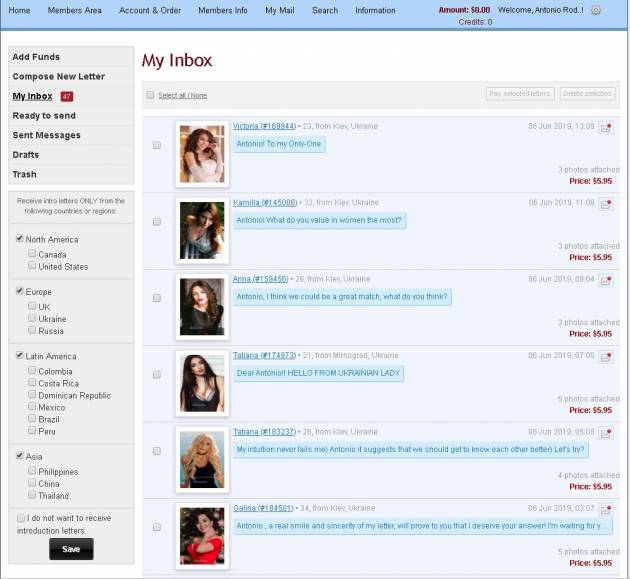Click envelope icon on Anna's letter
Image resolution: width=630 pixels, height=579 pixels.
606,281
